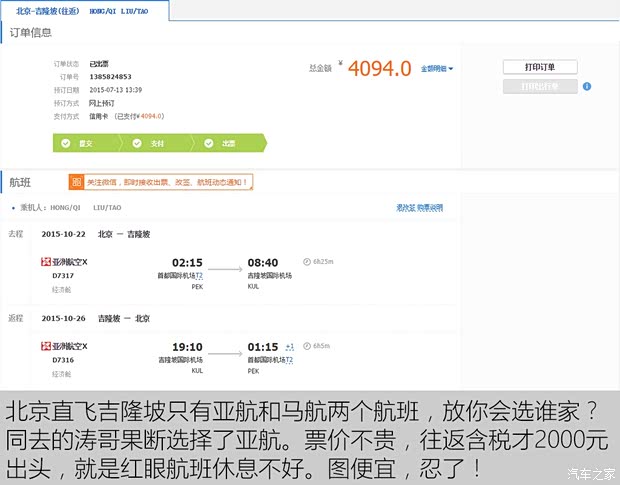Click the T2 terminal link under 01:15 arrival
620x485 pixels.
pyautogui.click(x=289, y=360)
